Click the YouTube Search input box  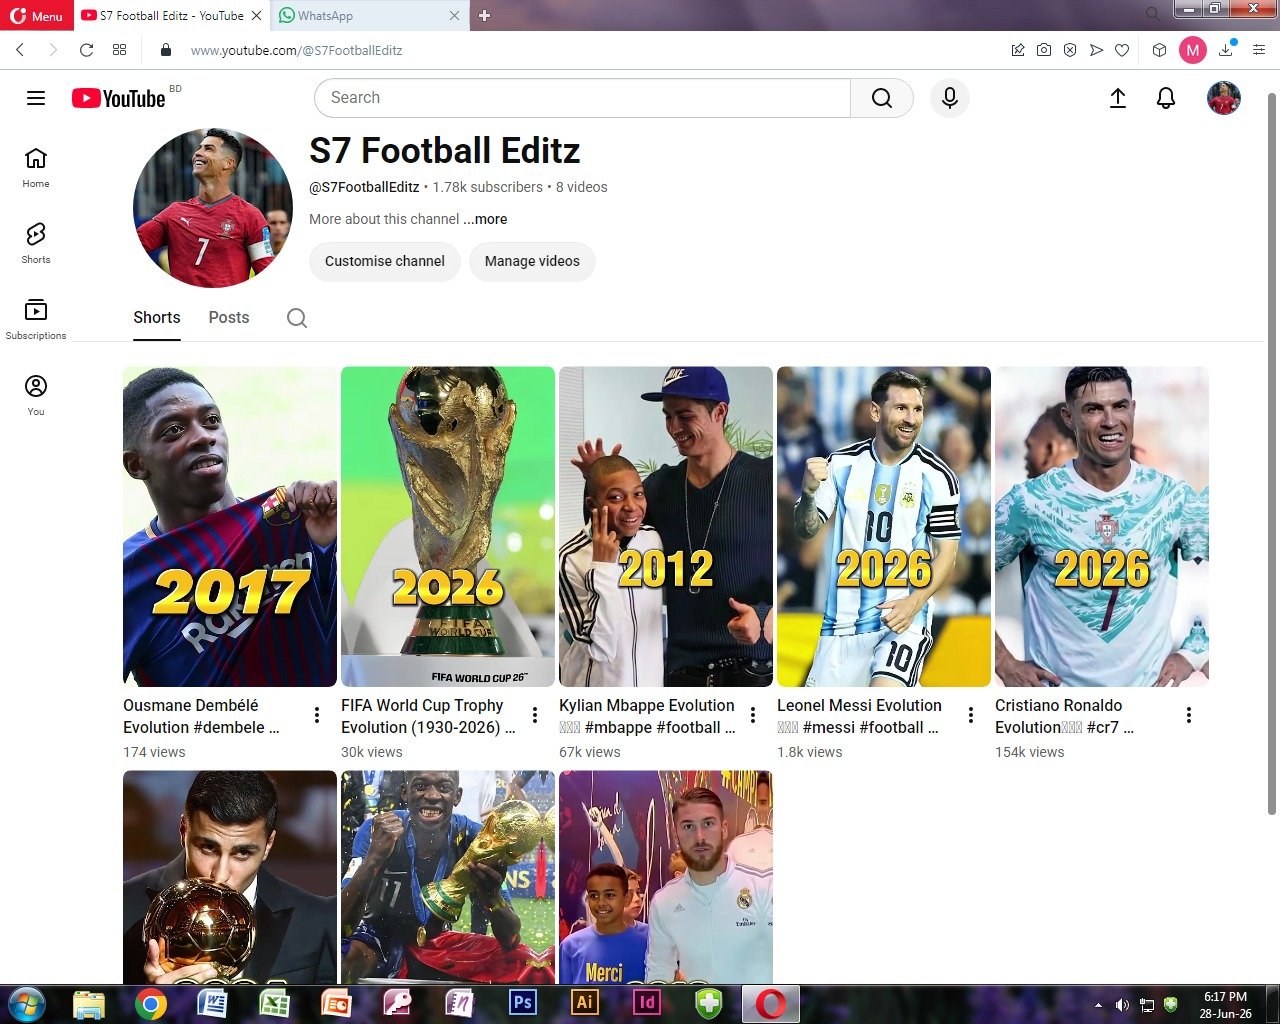click(582, 98)
